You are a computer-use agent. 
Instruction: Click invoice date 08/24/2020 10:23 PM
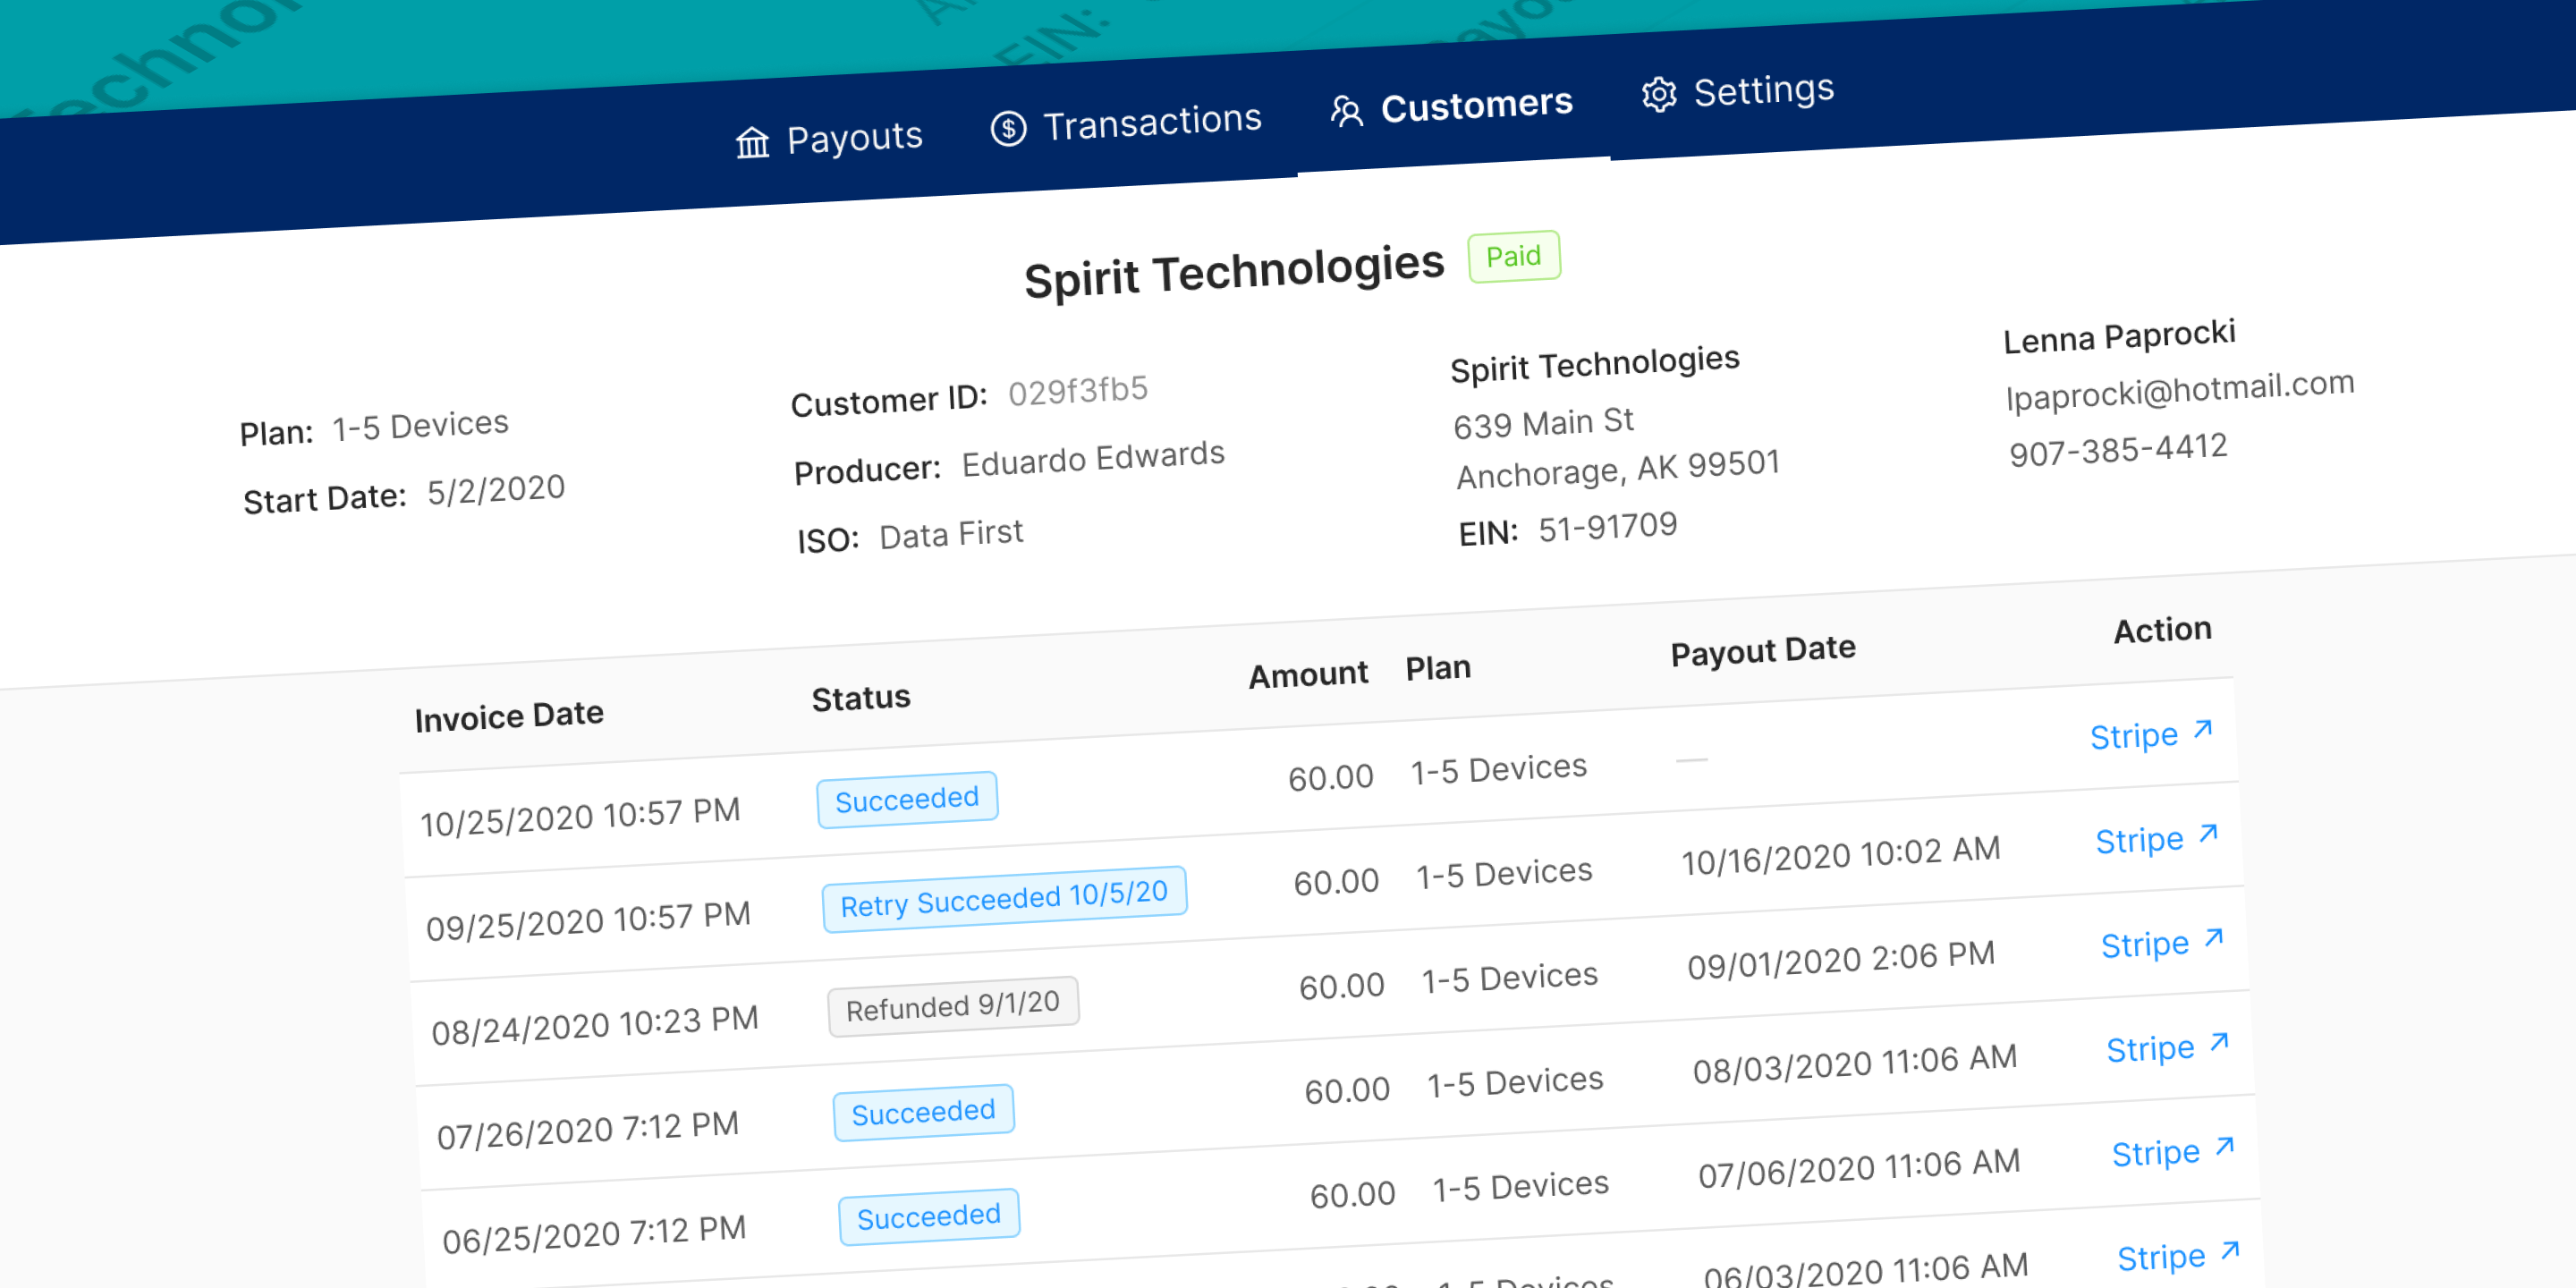click(595, 1025)
